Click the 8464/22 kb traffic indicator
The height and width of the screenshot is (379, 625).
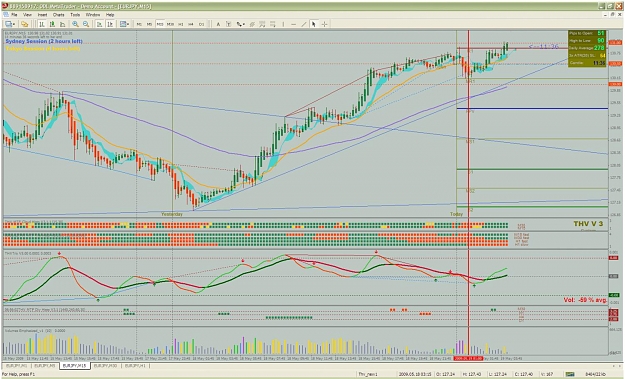[596, 374]
